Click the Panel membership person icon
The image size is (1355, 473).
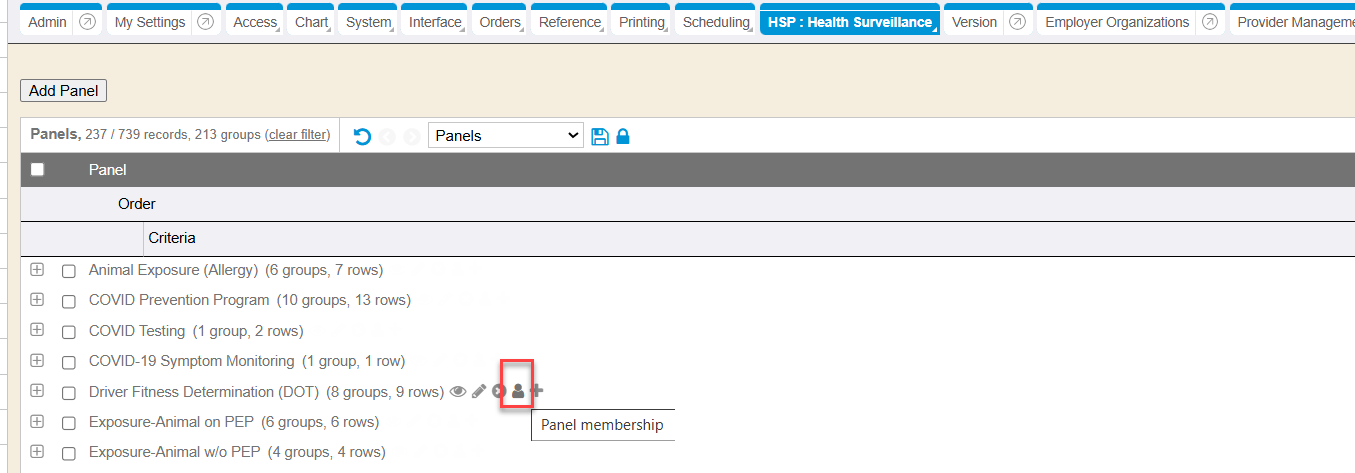[x=517, y=392]
